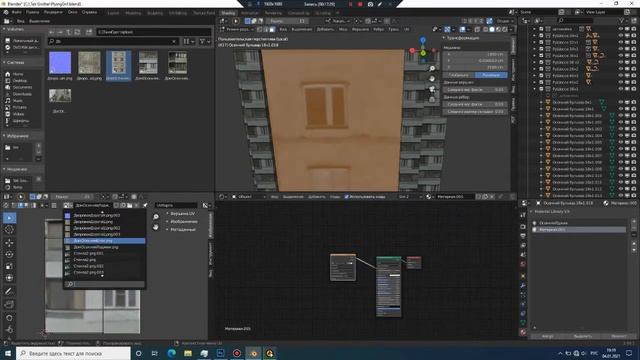Hide Осенний бульвар 9x1 with eye icon

[x=621, y=102]
